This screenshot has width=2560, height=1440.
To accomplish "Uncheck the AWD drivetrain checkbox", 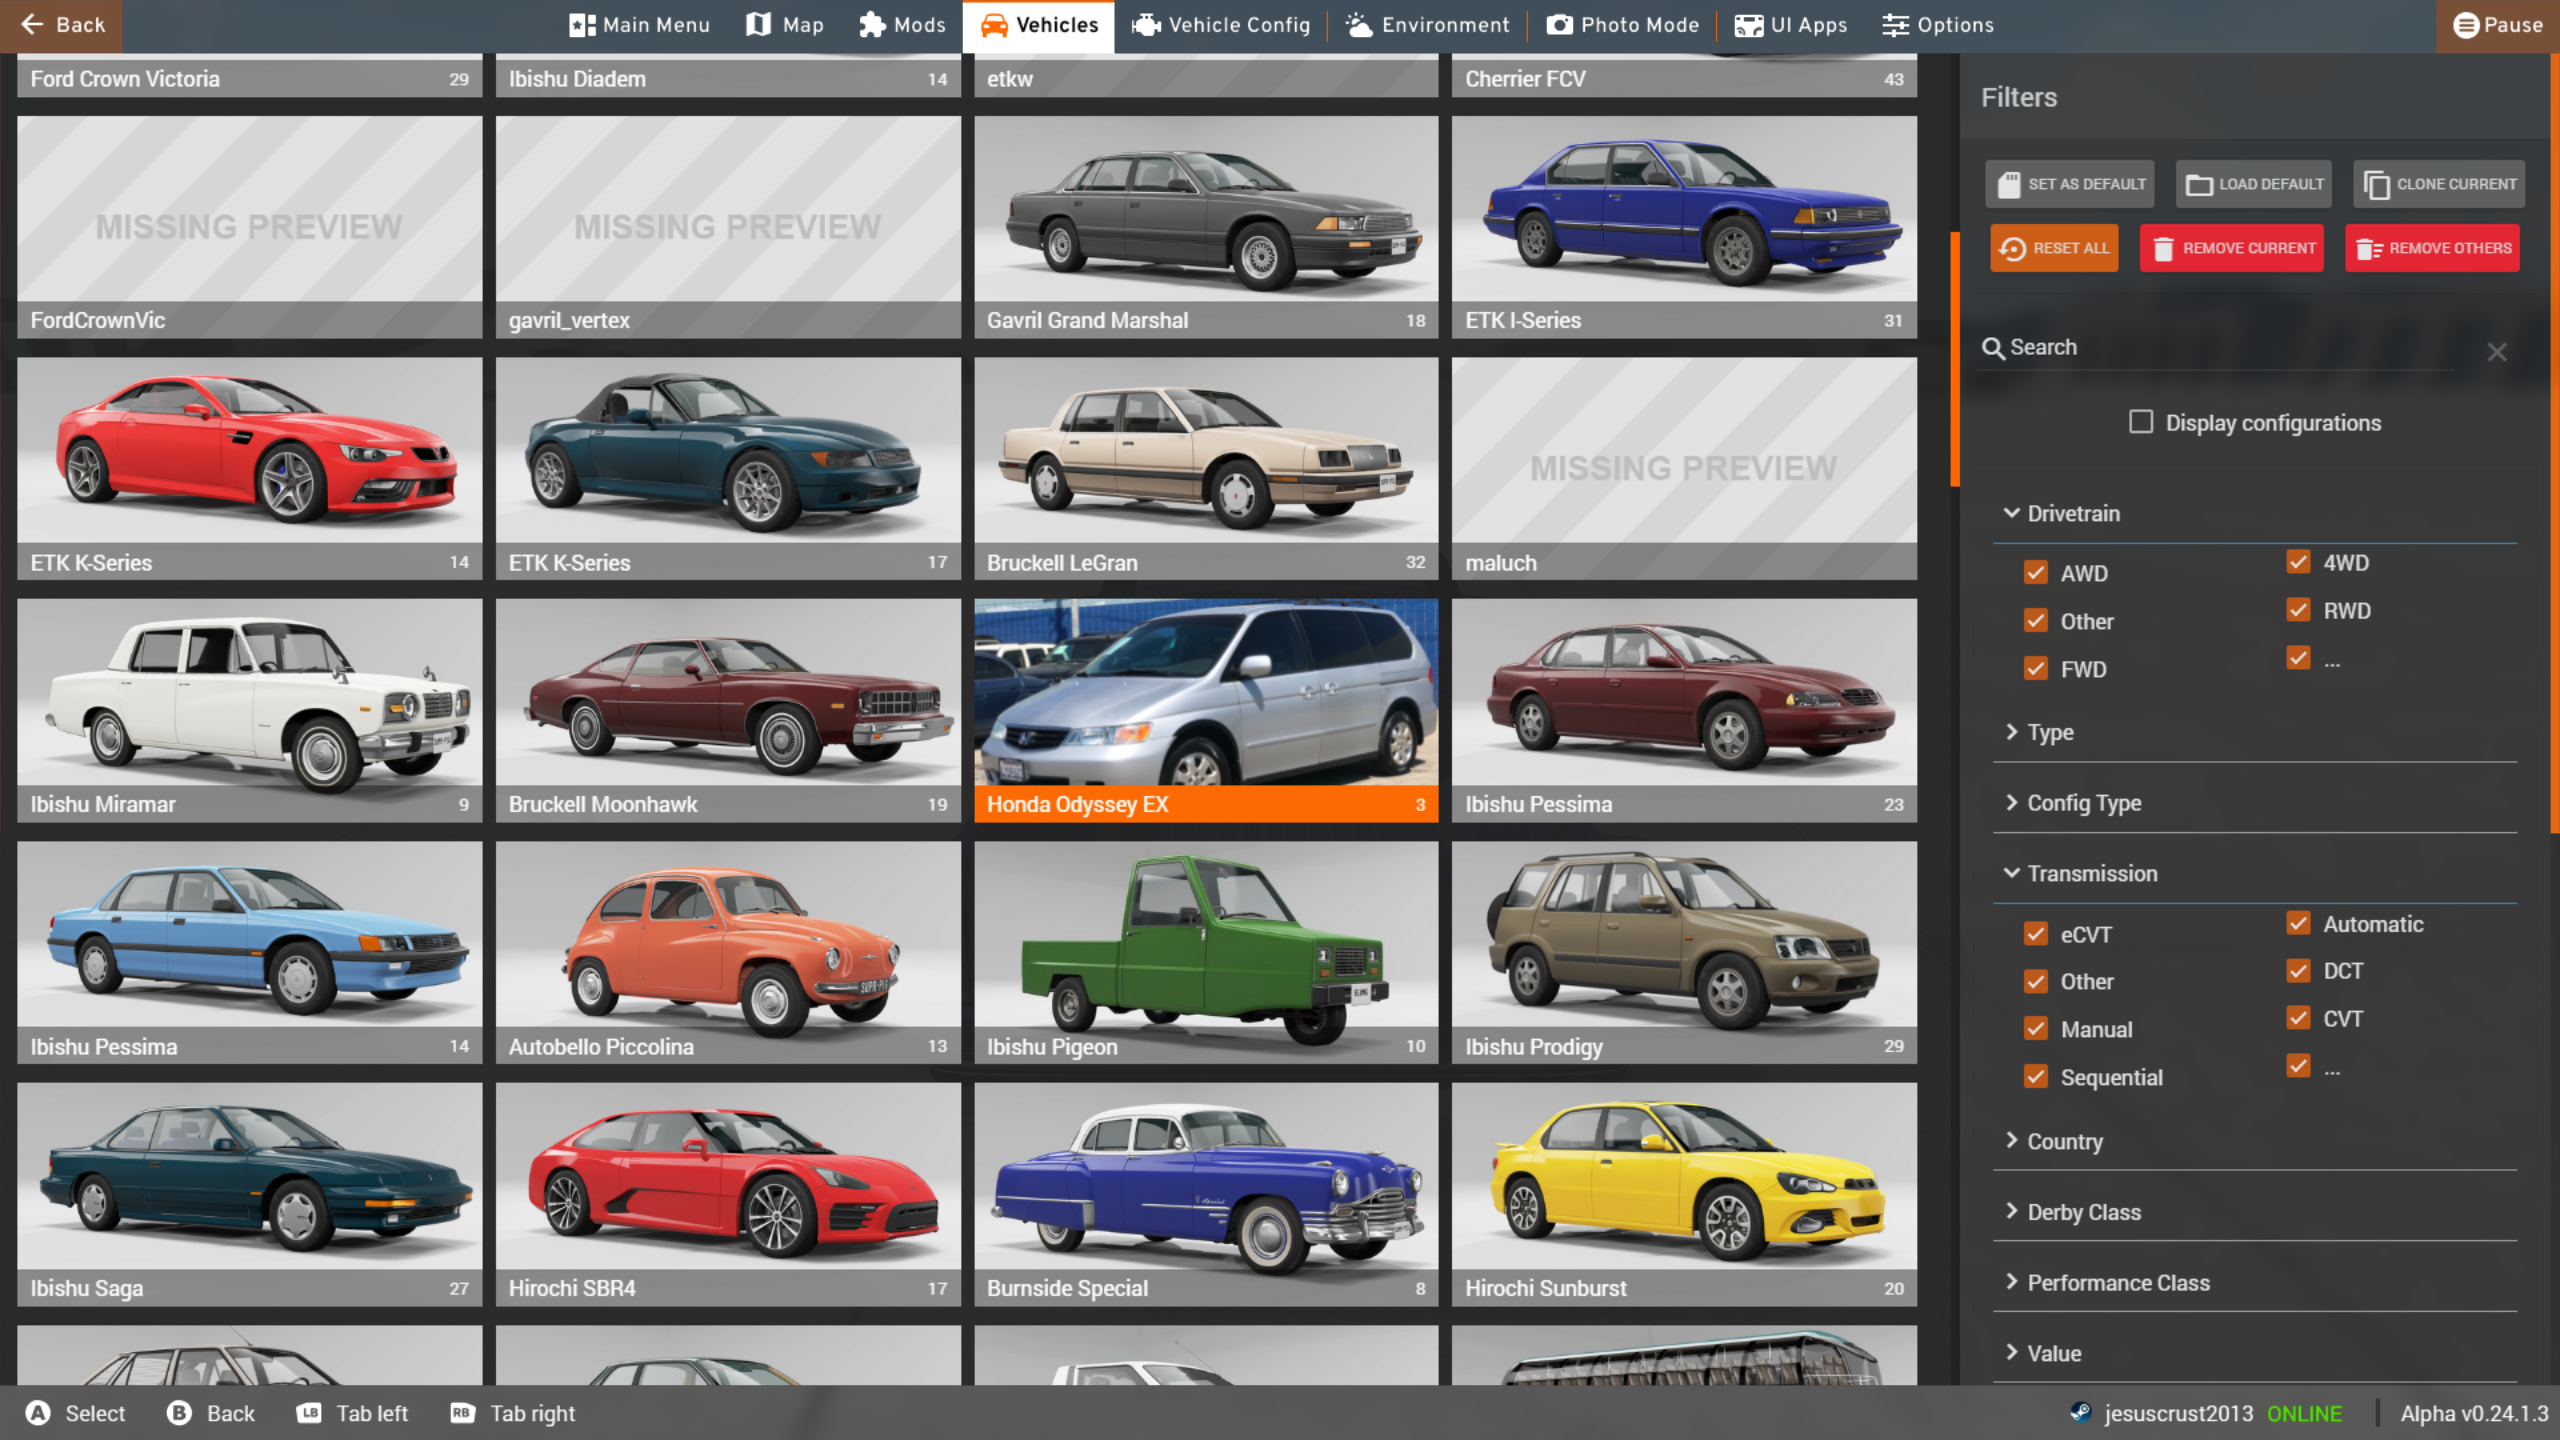I will [2036, 572].
